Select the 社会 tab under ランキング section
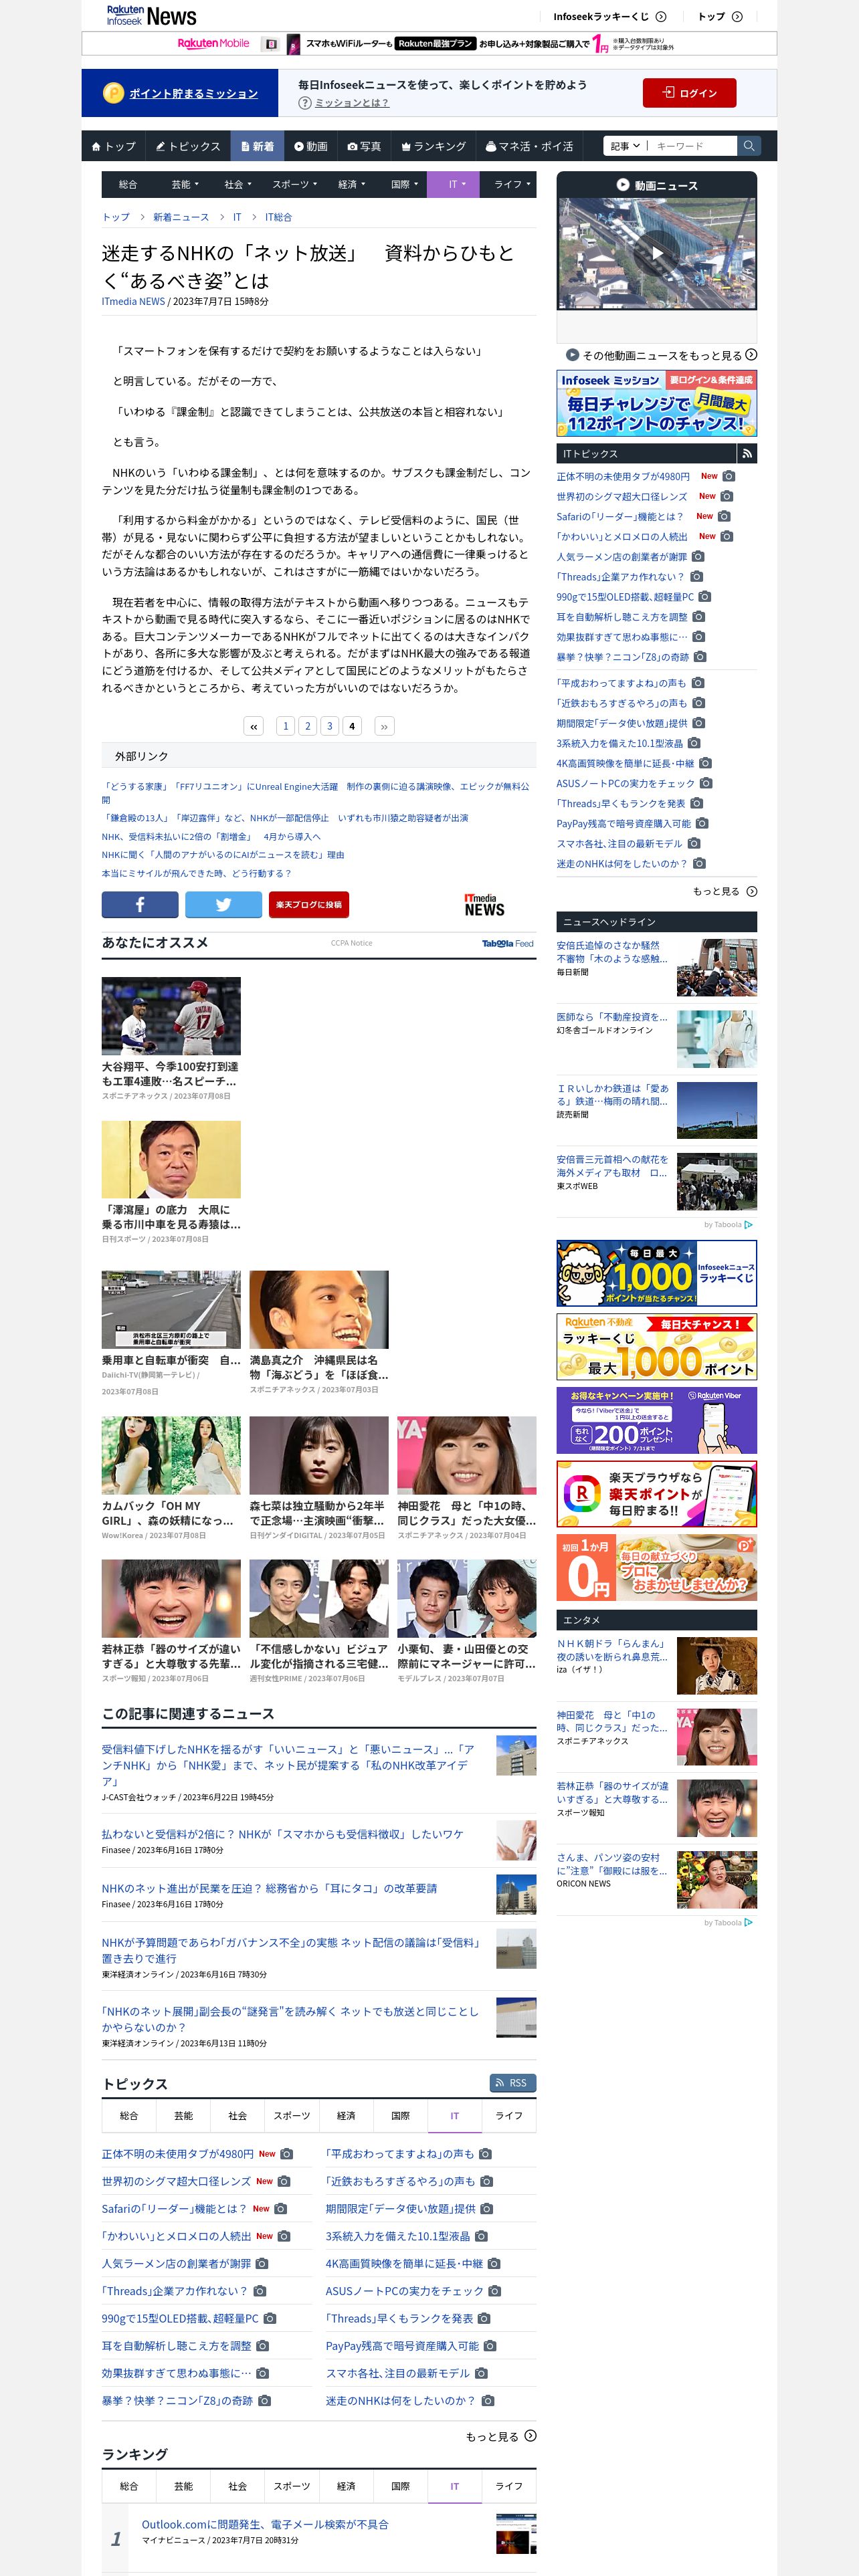 click(x=238, y=2485)
